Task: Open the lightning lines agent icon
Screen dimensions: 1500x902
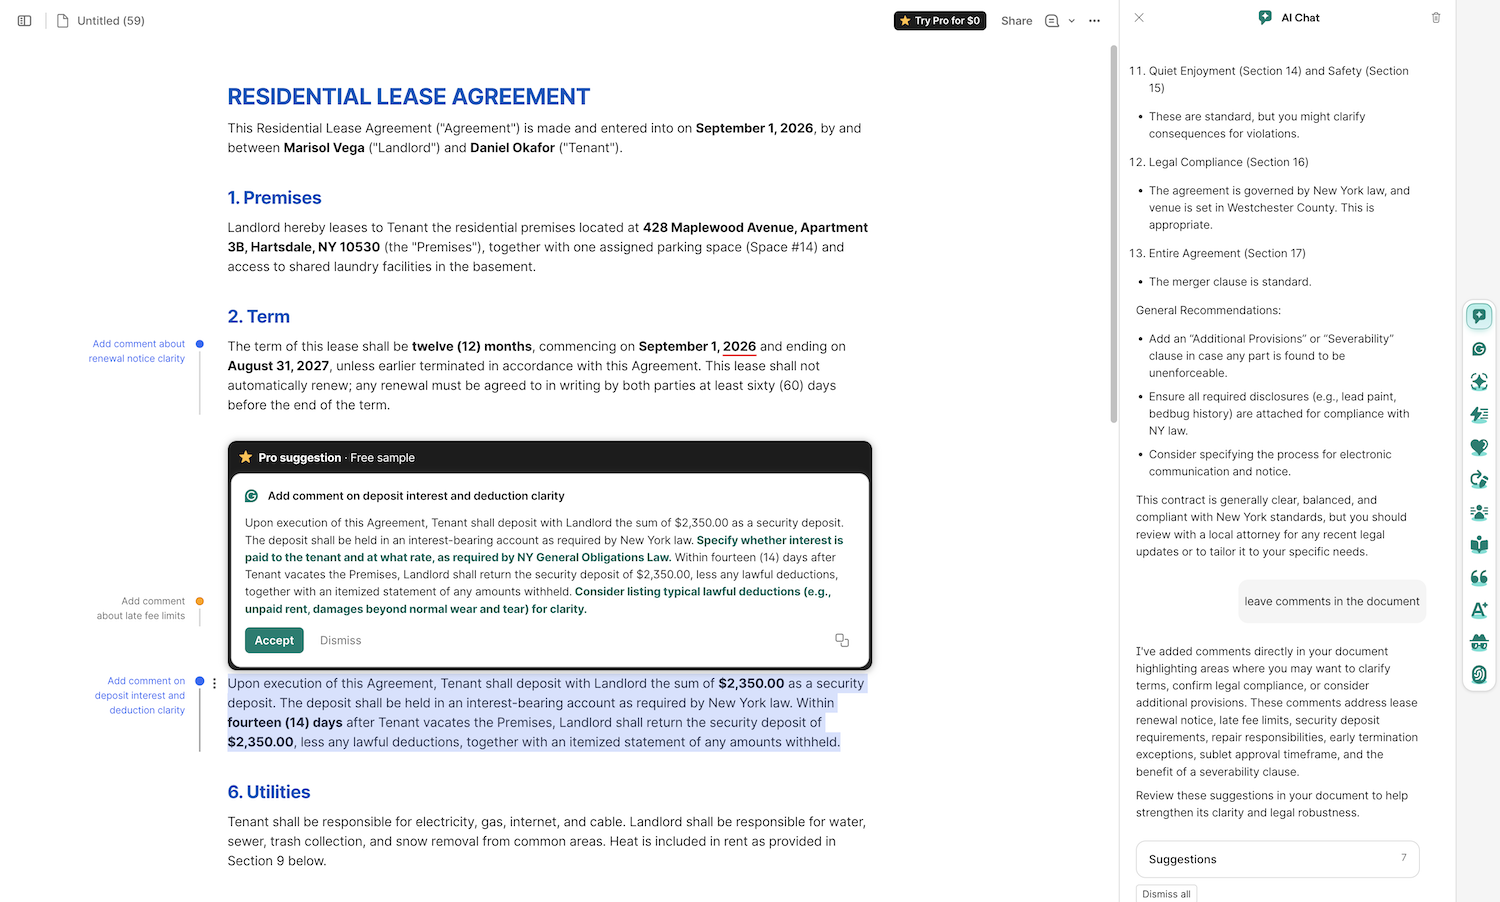Action: click(1479, 414)
